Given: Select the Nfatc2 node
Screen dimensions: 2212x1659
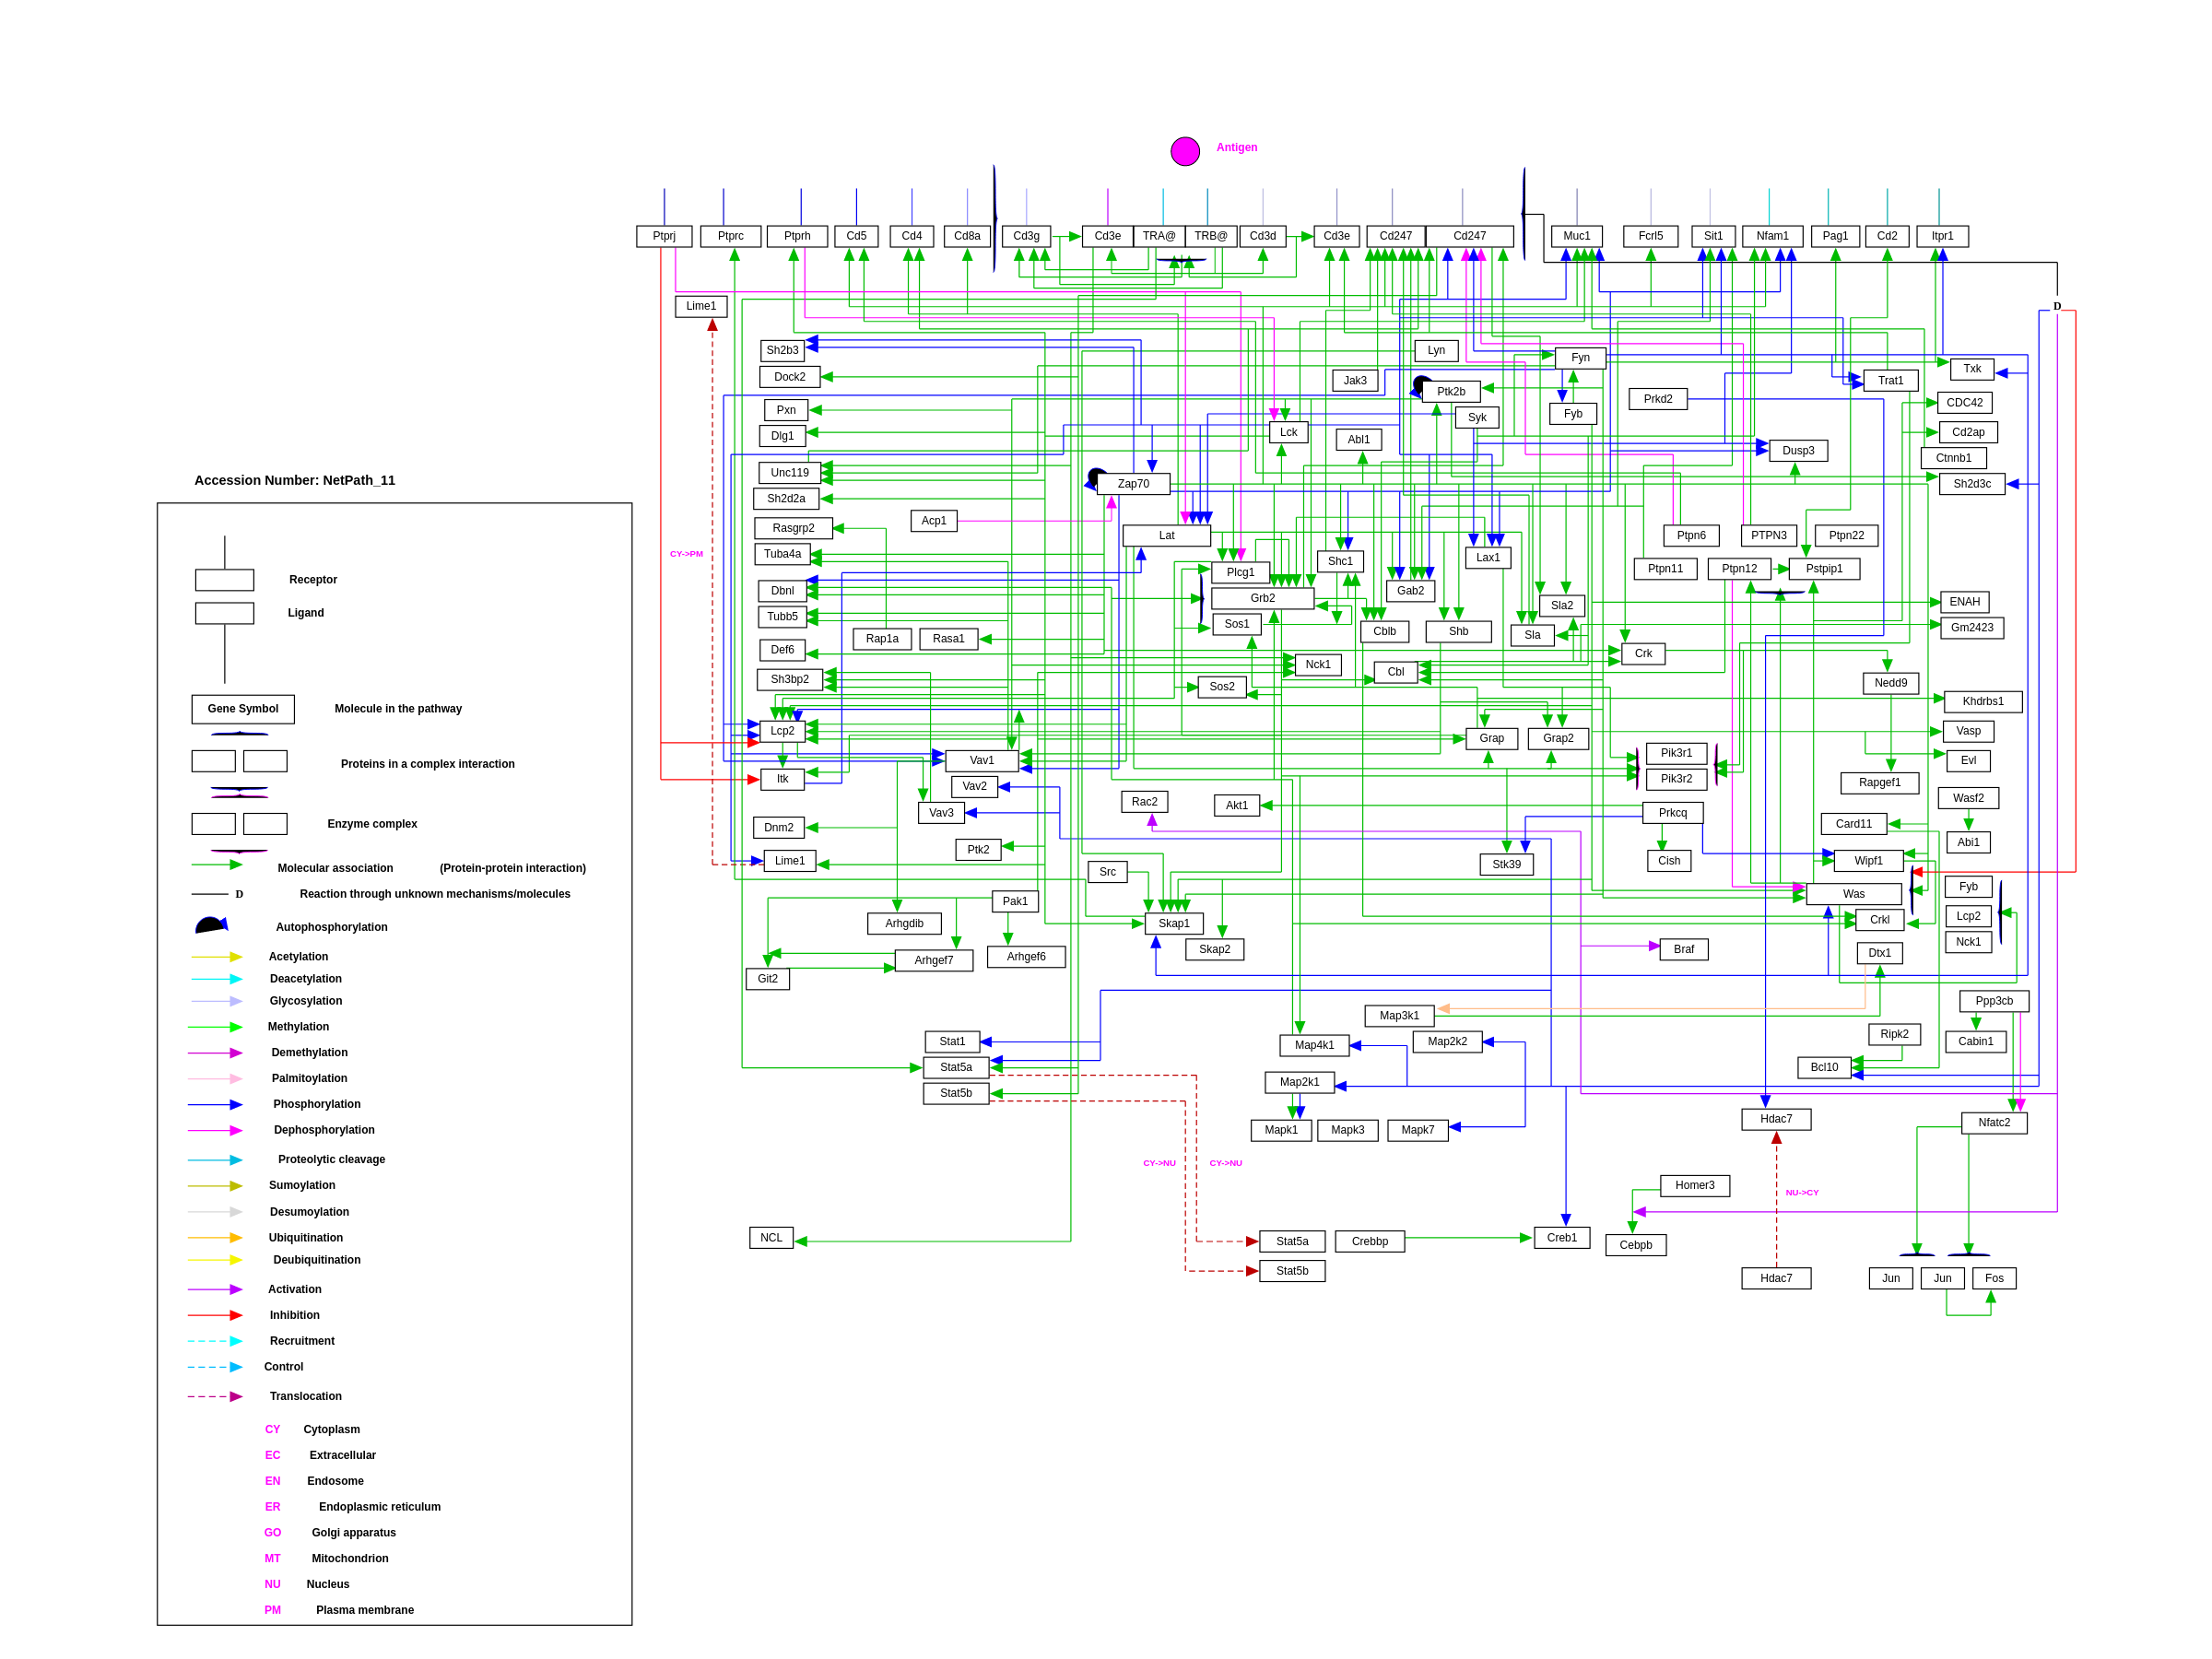Looking at the screenshot, I should [x=1993, y=1122].
